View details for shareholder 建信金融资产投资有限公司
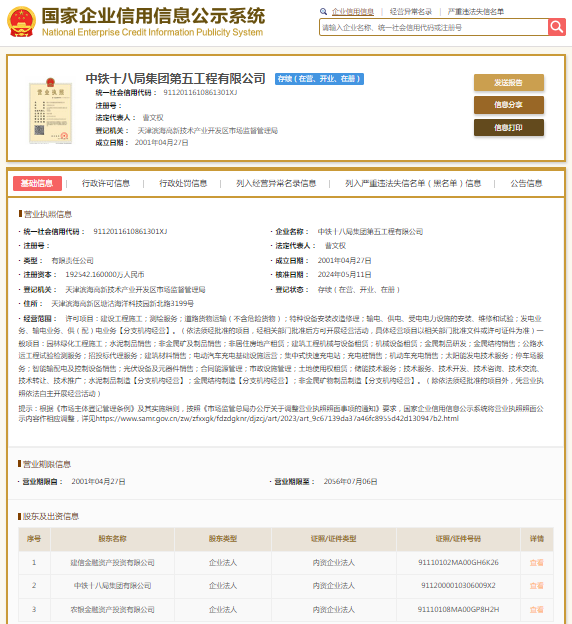Viewport: 572px width, 624px height. pyautogui.click(x=537, y=563)
